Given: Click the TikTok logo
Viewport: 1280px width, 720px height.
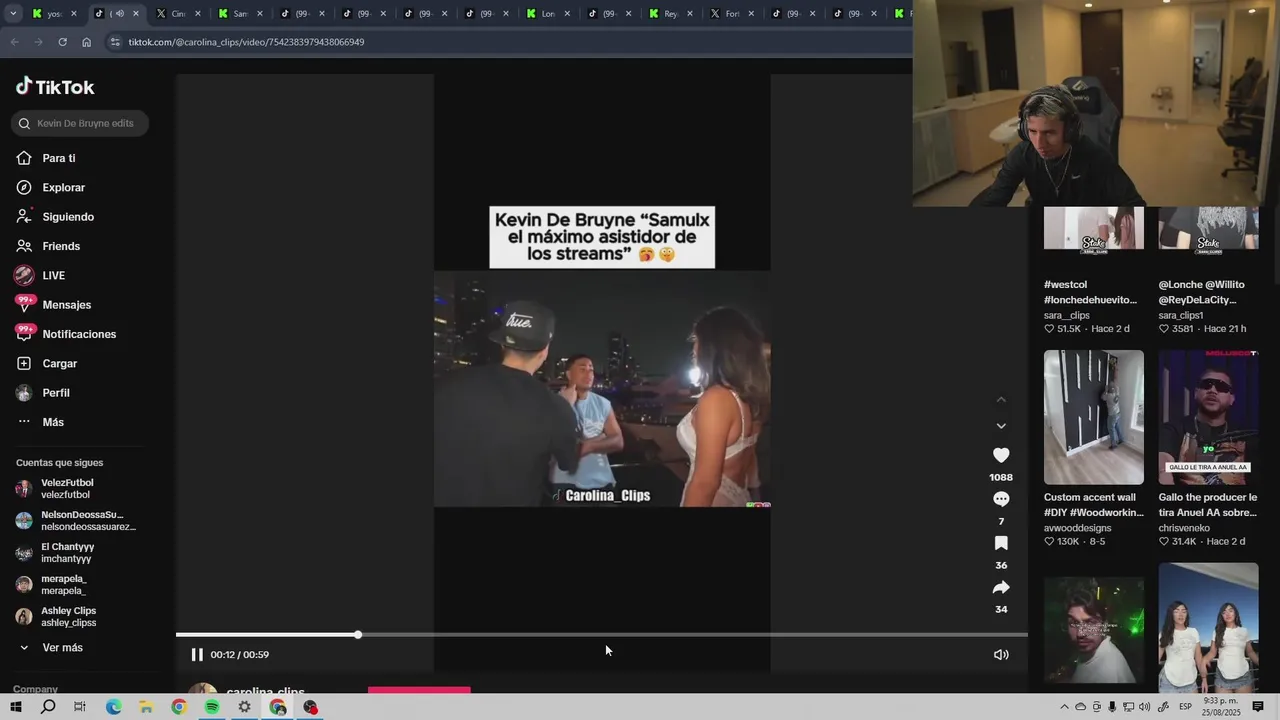Looking at the screenshot, I should (x=55, y=87).
